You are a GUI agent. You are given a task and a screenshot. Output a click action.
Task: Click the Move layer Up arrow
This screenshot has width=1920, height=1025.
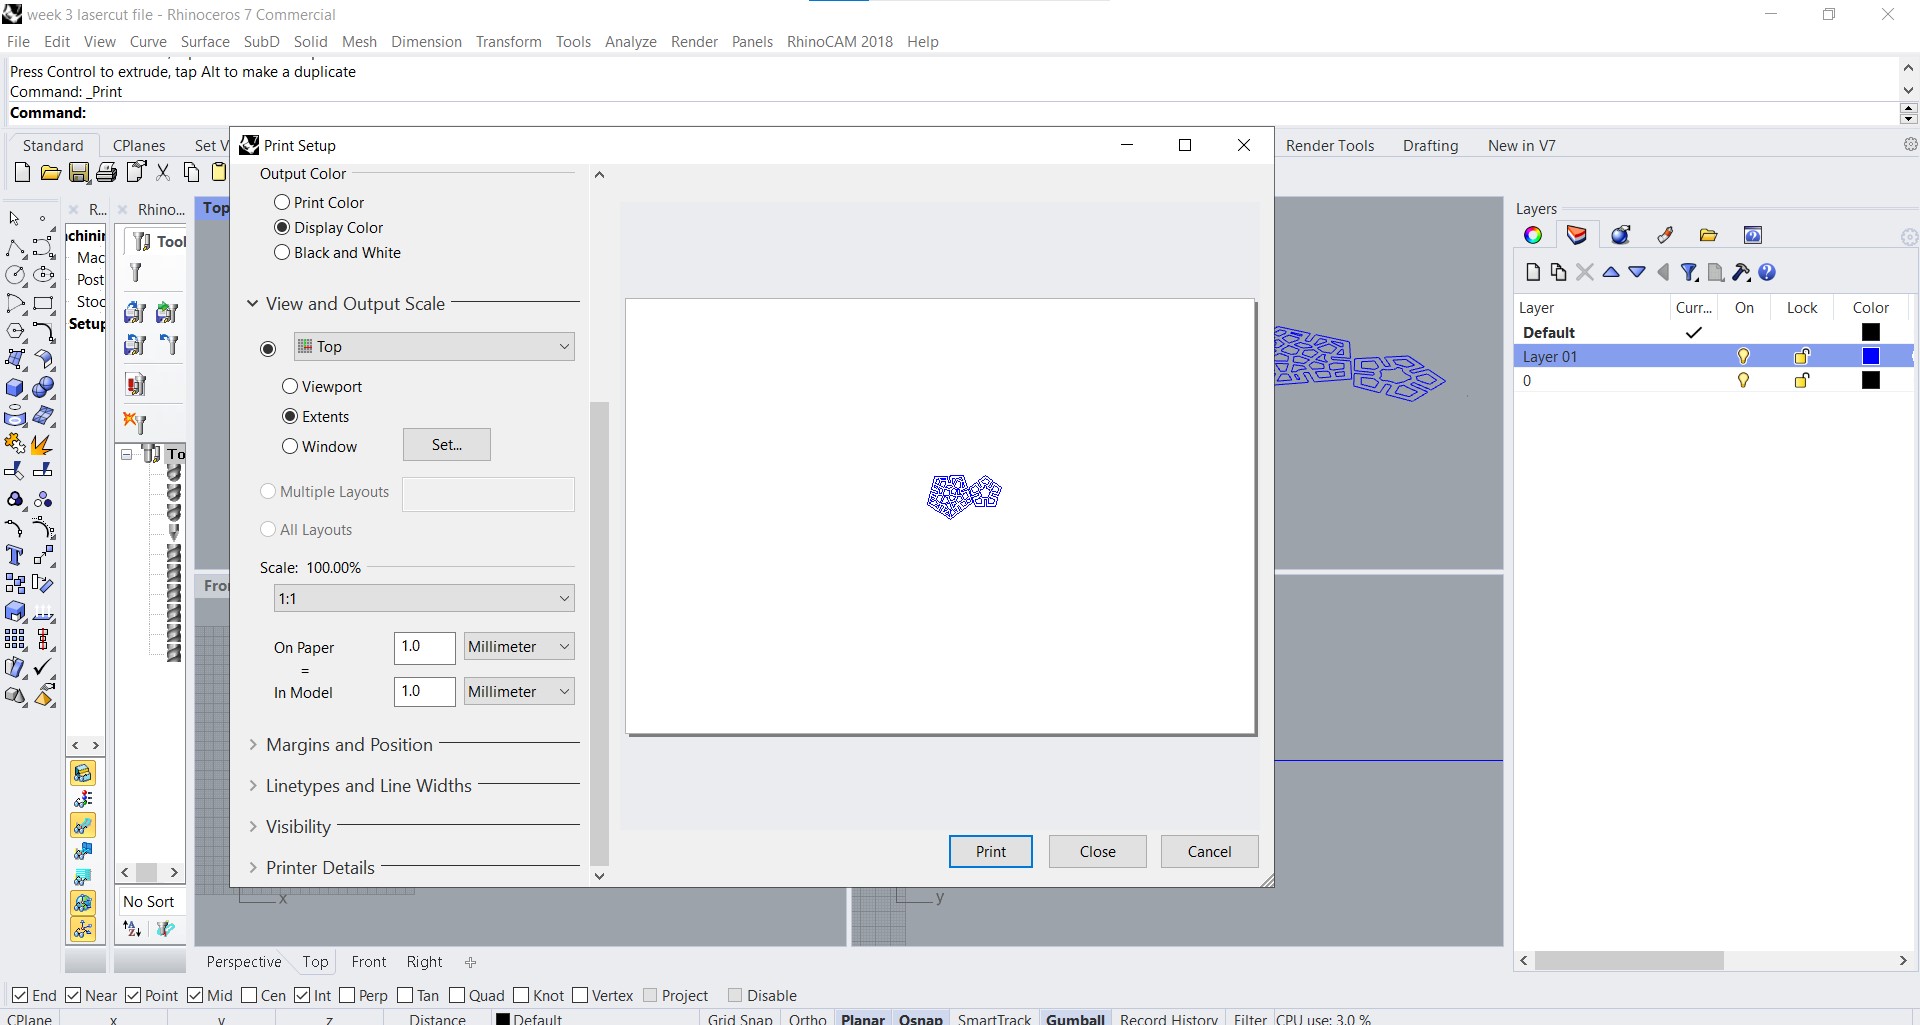pyautogui.click(x=1611, y=272)
